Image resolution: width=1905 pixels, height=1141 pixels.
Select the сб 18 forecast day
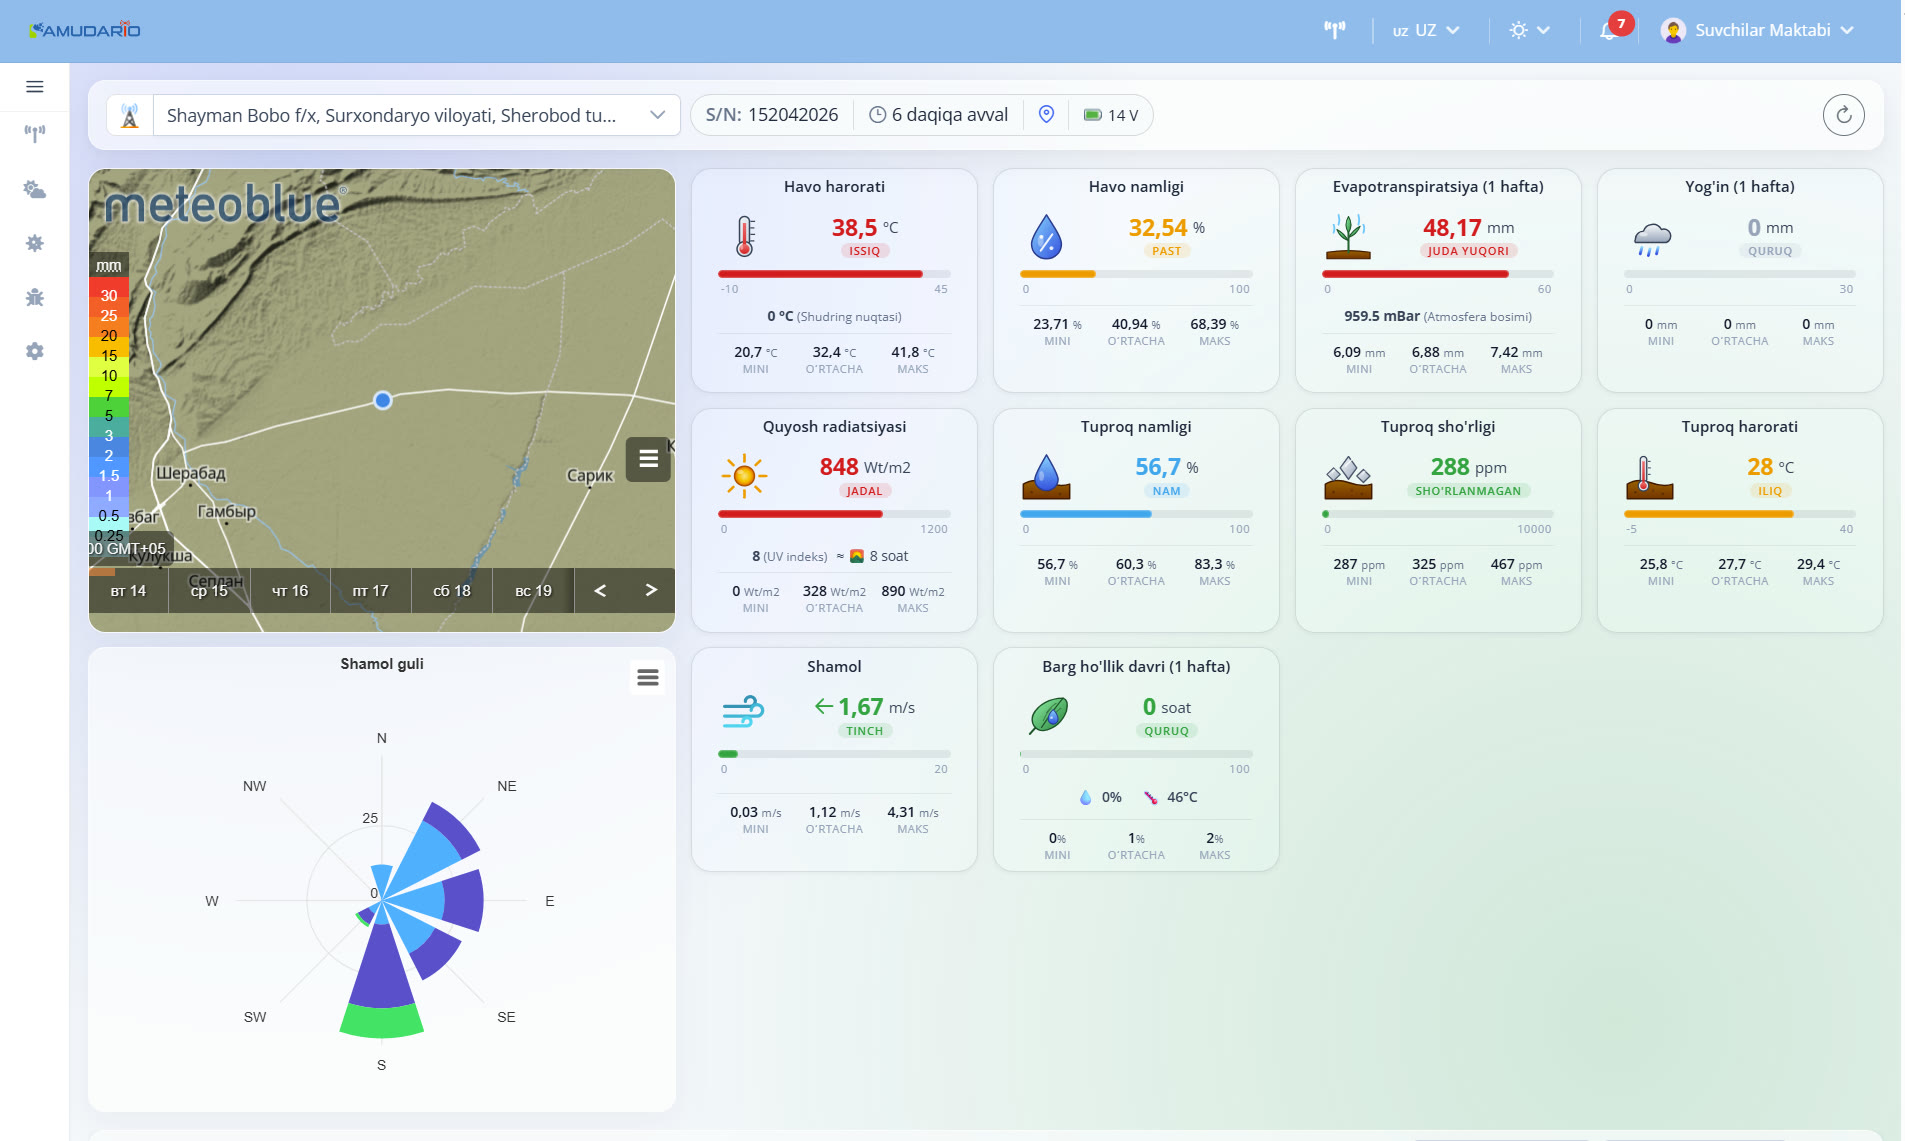[x=451, y=591]
